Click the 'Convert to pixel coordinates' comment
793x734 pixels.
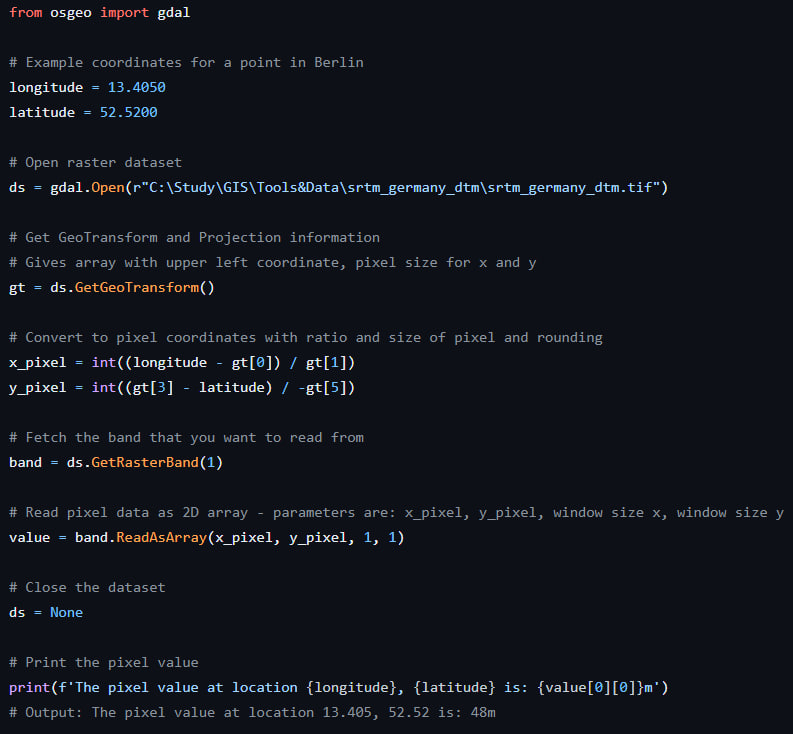[x=306, y=337]
